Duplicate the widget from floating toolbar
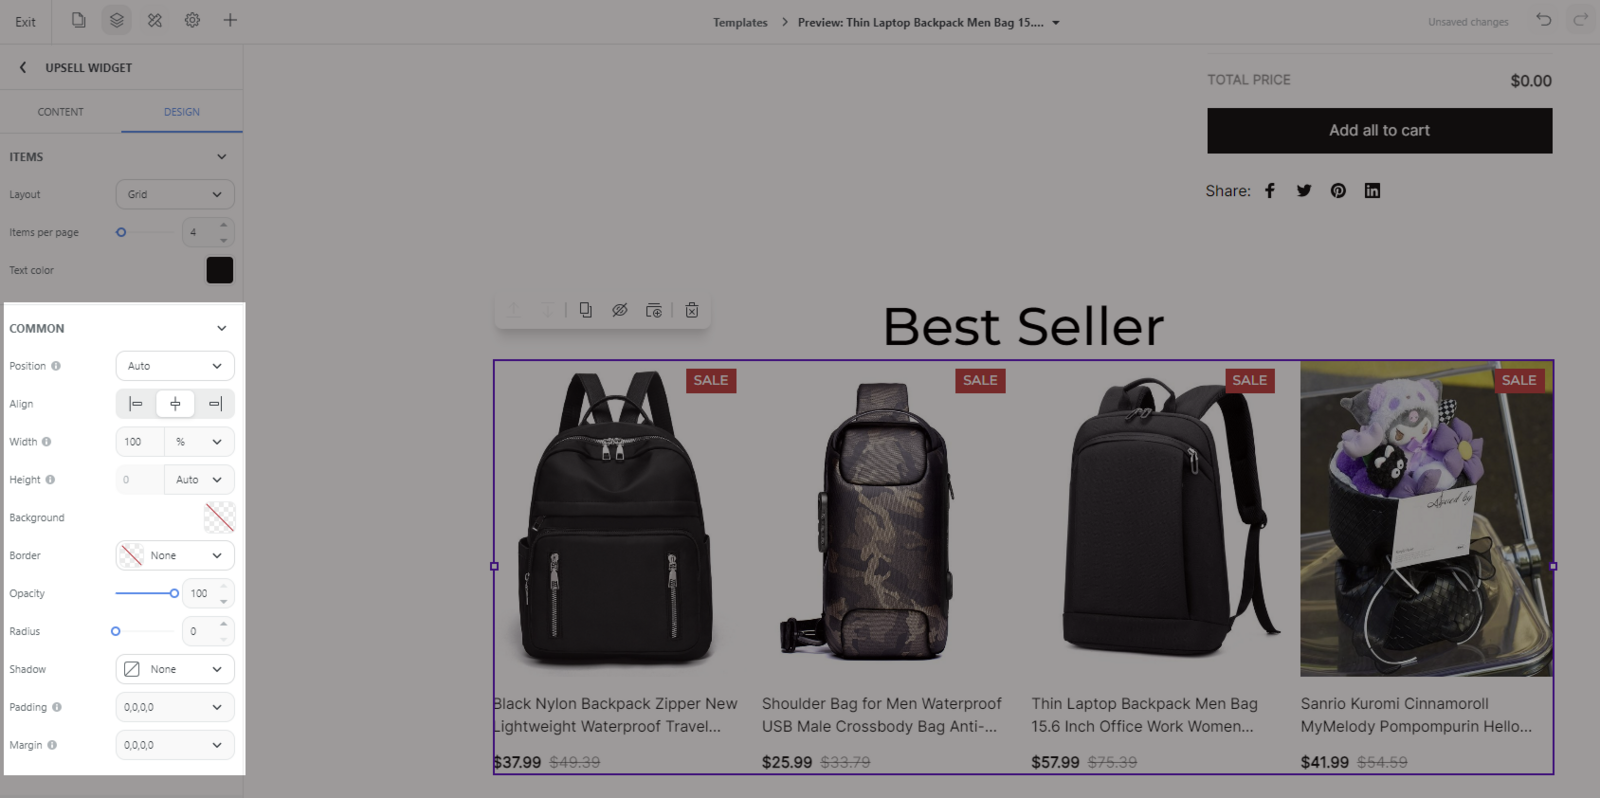This screenshot has height=798, width=1600. coord(586,310)
